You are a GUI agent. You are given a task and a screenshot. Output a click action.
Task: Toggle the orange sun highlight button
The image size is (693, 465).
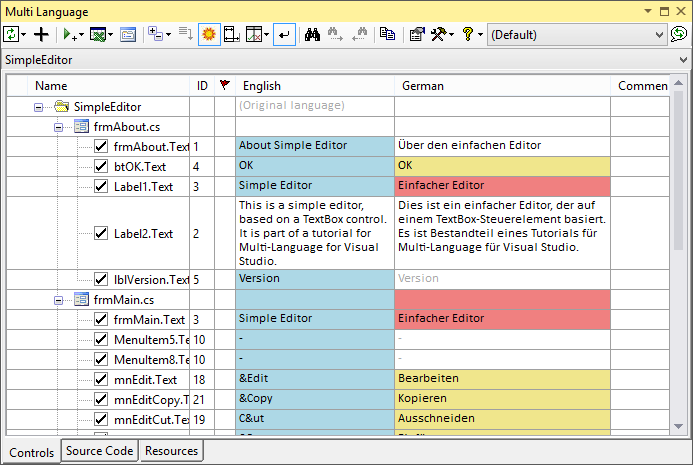tap(209, 34)
